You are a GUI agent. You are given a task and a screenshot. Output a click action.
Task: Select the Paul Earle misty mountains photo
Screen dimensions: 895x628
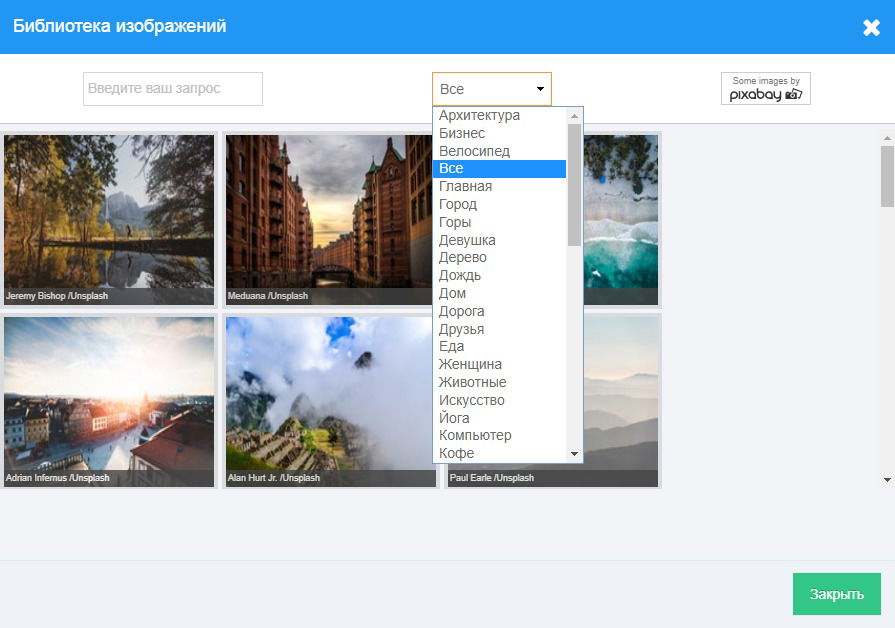click(621, 402)
